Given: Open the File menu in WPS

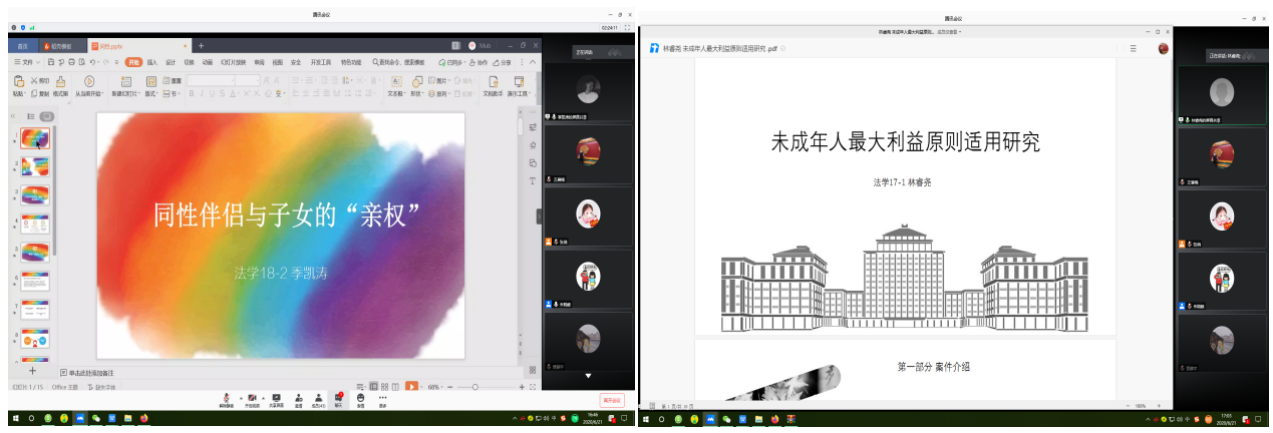Looking at the screenshot, I should (x=26, y=62).
